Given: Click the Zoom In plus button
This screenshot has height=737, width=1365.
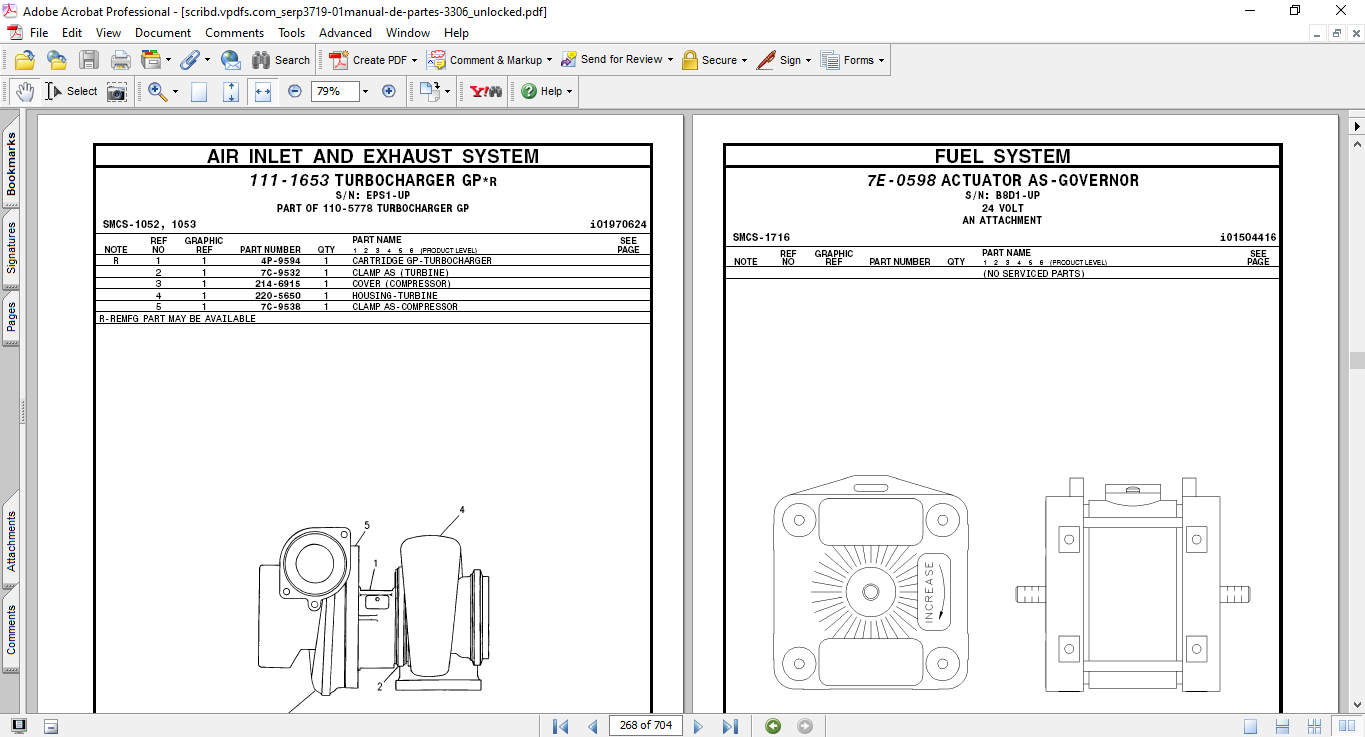Looking at the screenshot, I should [x=389, y=91].
